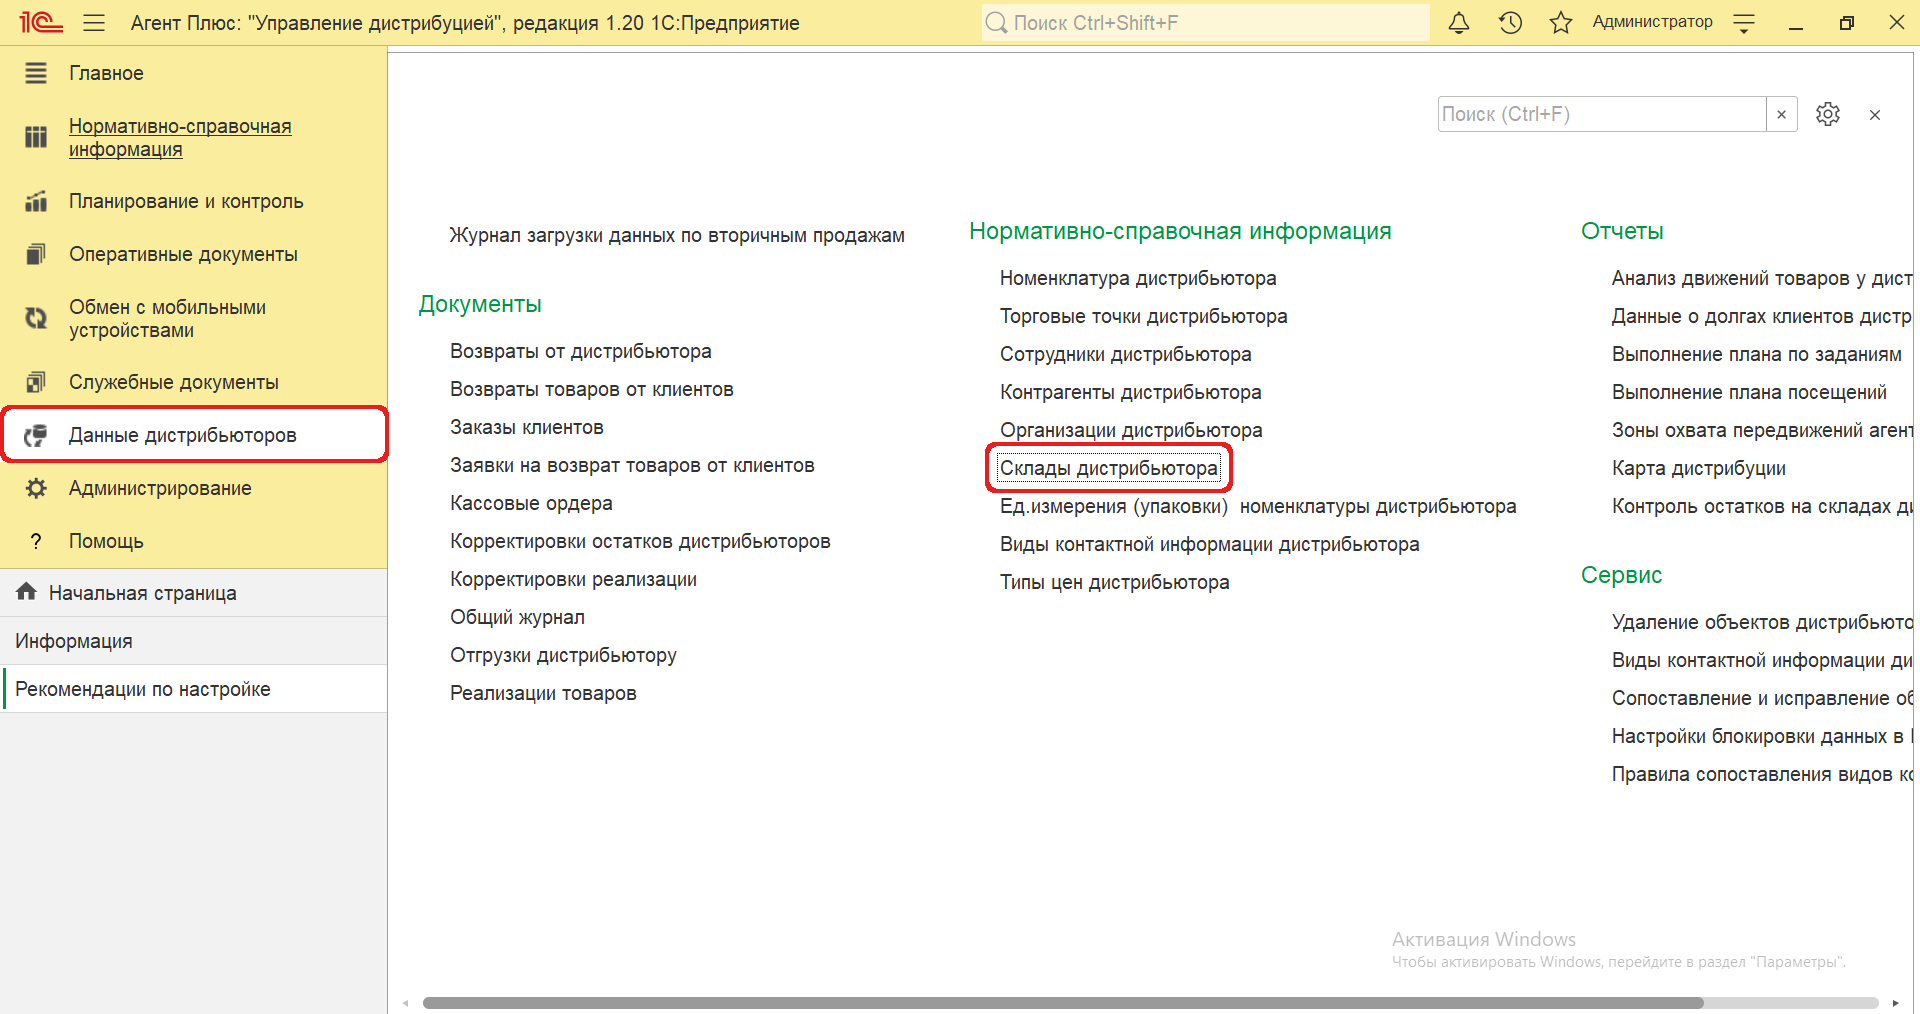Click the Обмен с мобильными устройствами sync icon
1920x1014 pixels.
pos(36,318)
